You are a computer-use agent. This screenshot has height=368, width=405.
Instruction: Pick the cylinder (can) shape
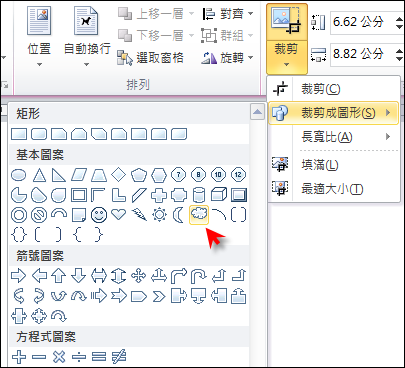(199, 195)
